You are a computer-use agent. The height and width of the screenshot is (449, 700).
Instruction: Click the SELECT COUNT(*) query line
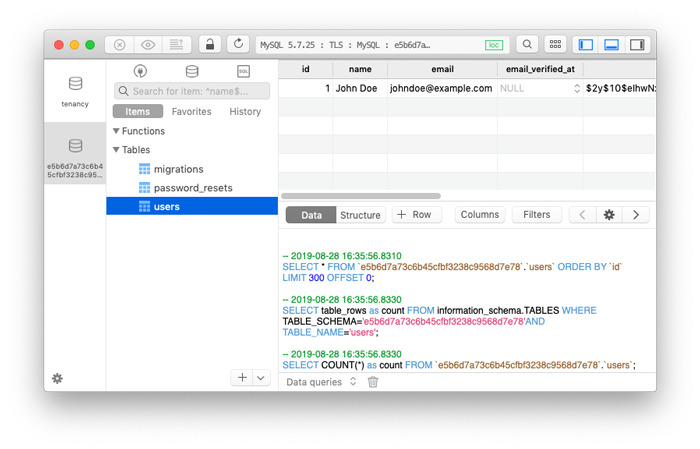(459, 365)
